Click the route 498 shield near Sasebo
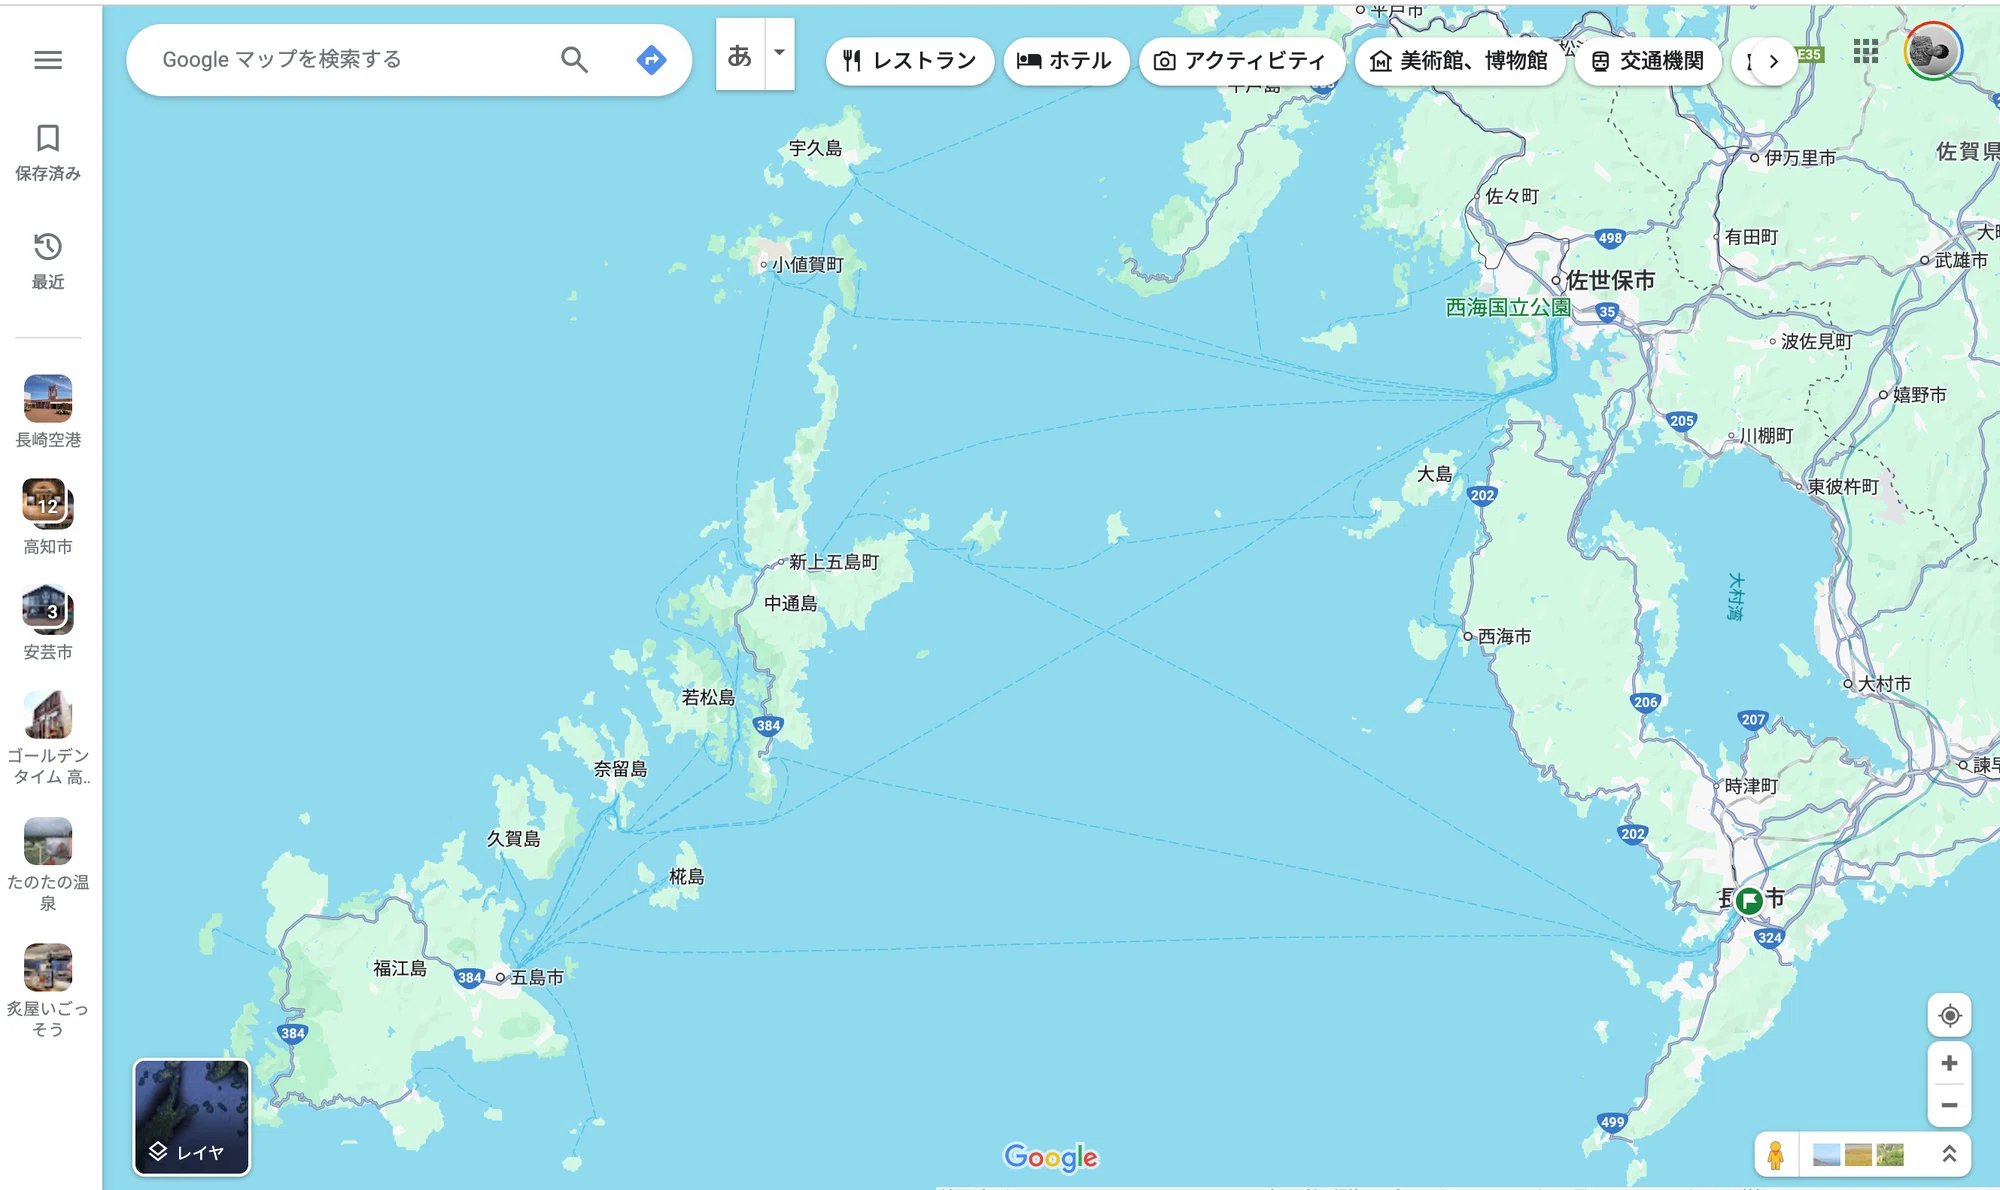This screenshot has height=1190, width=2000. [1610, 238]
